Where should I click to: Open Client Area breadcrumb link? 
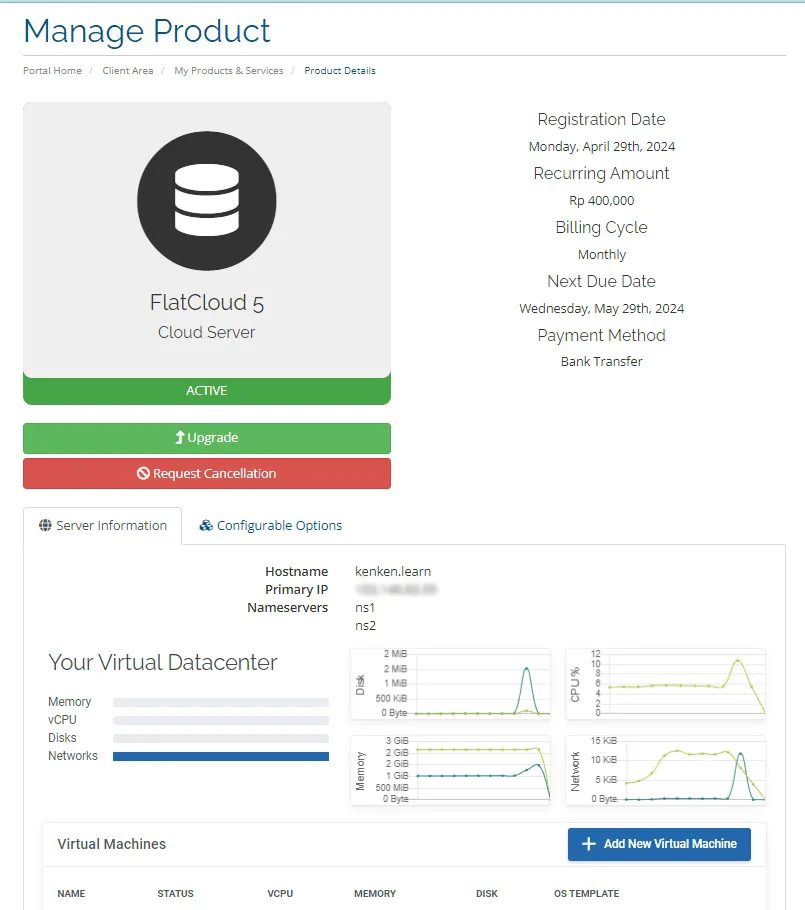128,71
